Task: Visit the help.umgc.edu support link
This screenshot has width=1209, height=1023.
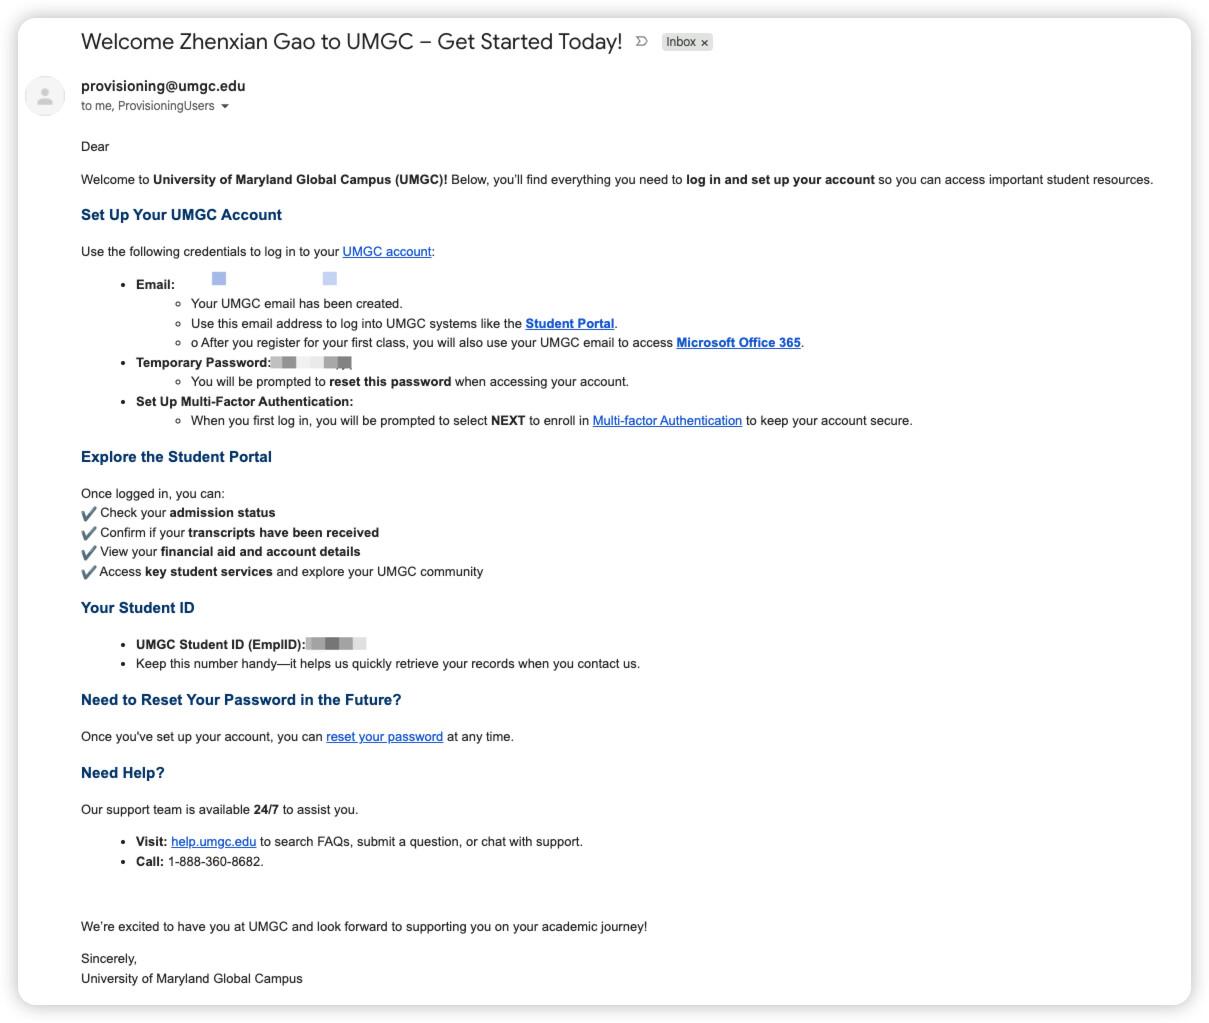Action: click(213, 842)
